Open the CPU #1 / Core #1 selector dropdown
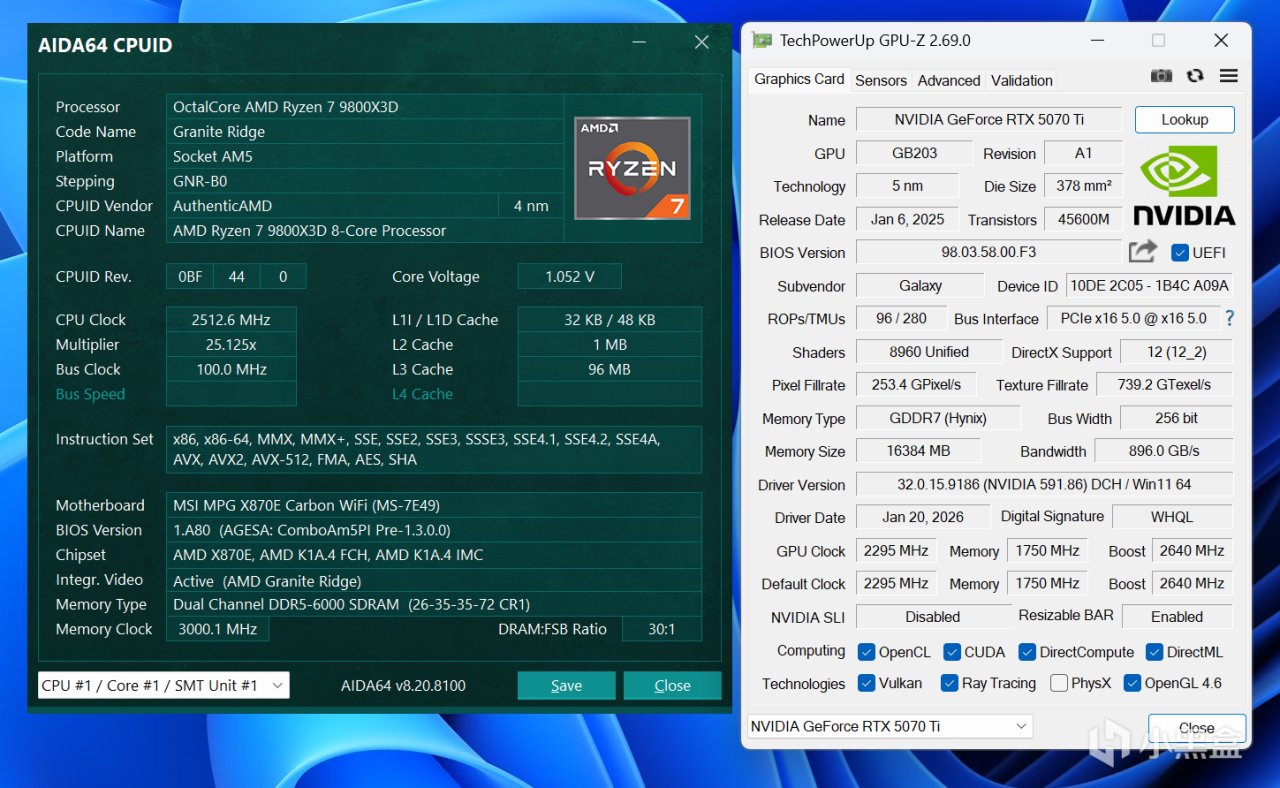 pos(164,685)
